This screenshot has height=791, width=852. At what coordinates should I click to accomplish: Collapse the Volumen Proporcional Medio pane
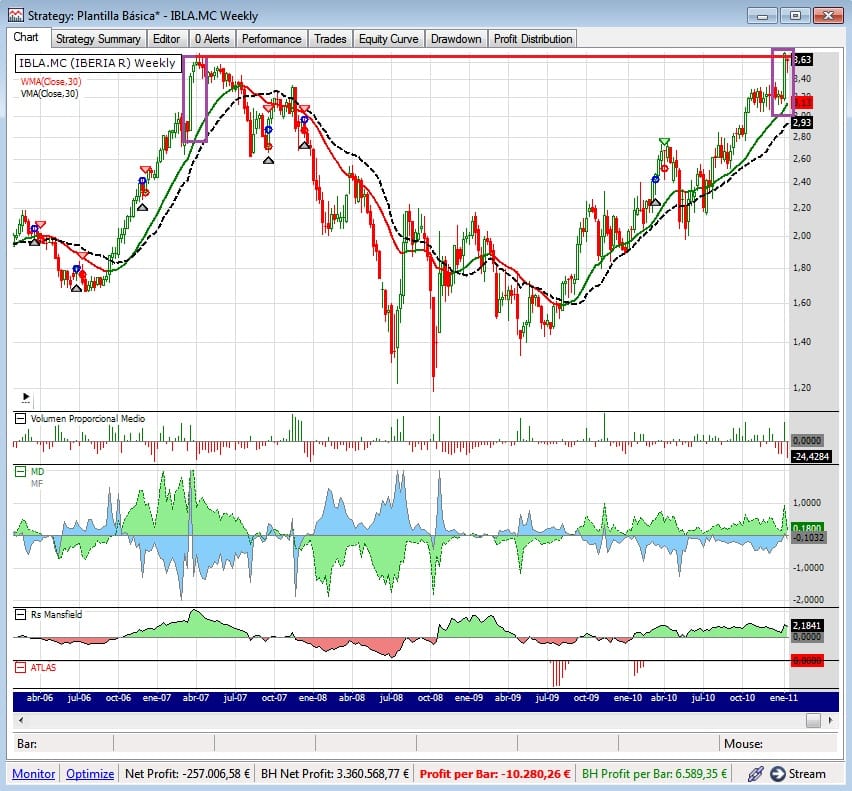click(x=21, y=419)
